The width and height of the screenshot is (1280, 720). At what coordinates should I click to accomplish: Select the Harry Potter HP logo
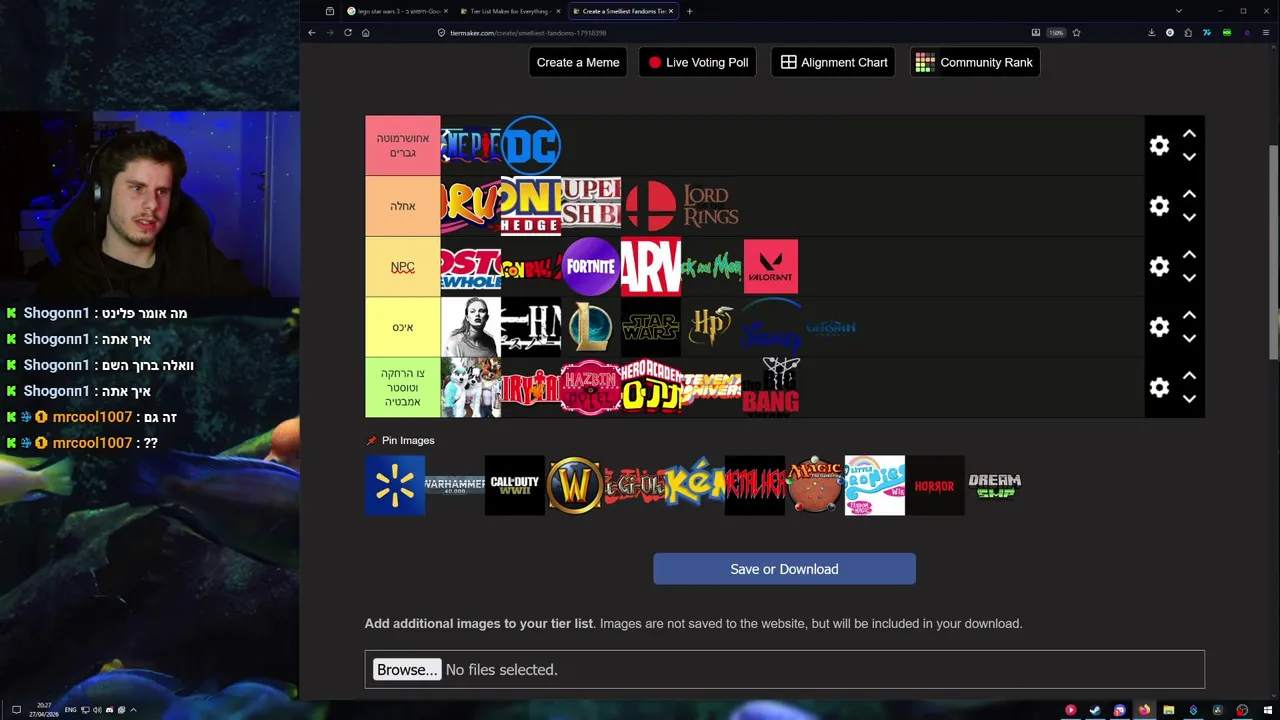(x=711, y=327)
